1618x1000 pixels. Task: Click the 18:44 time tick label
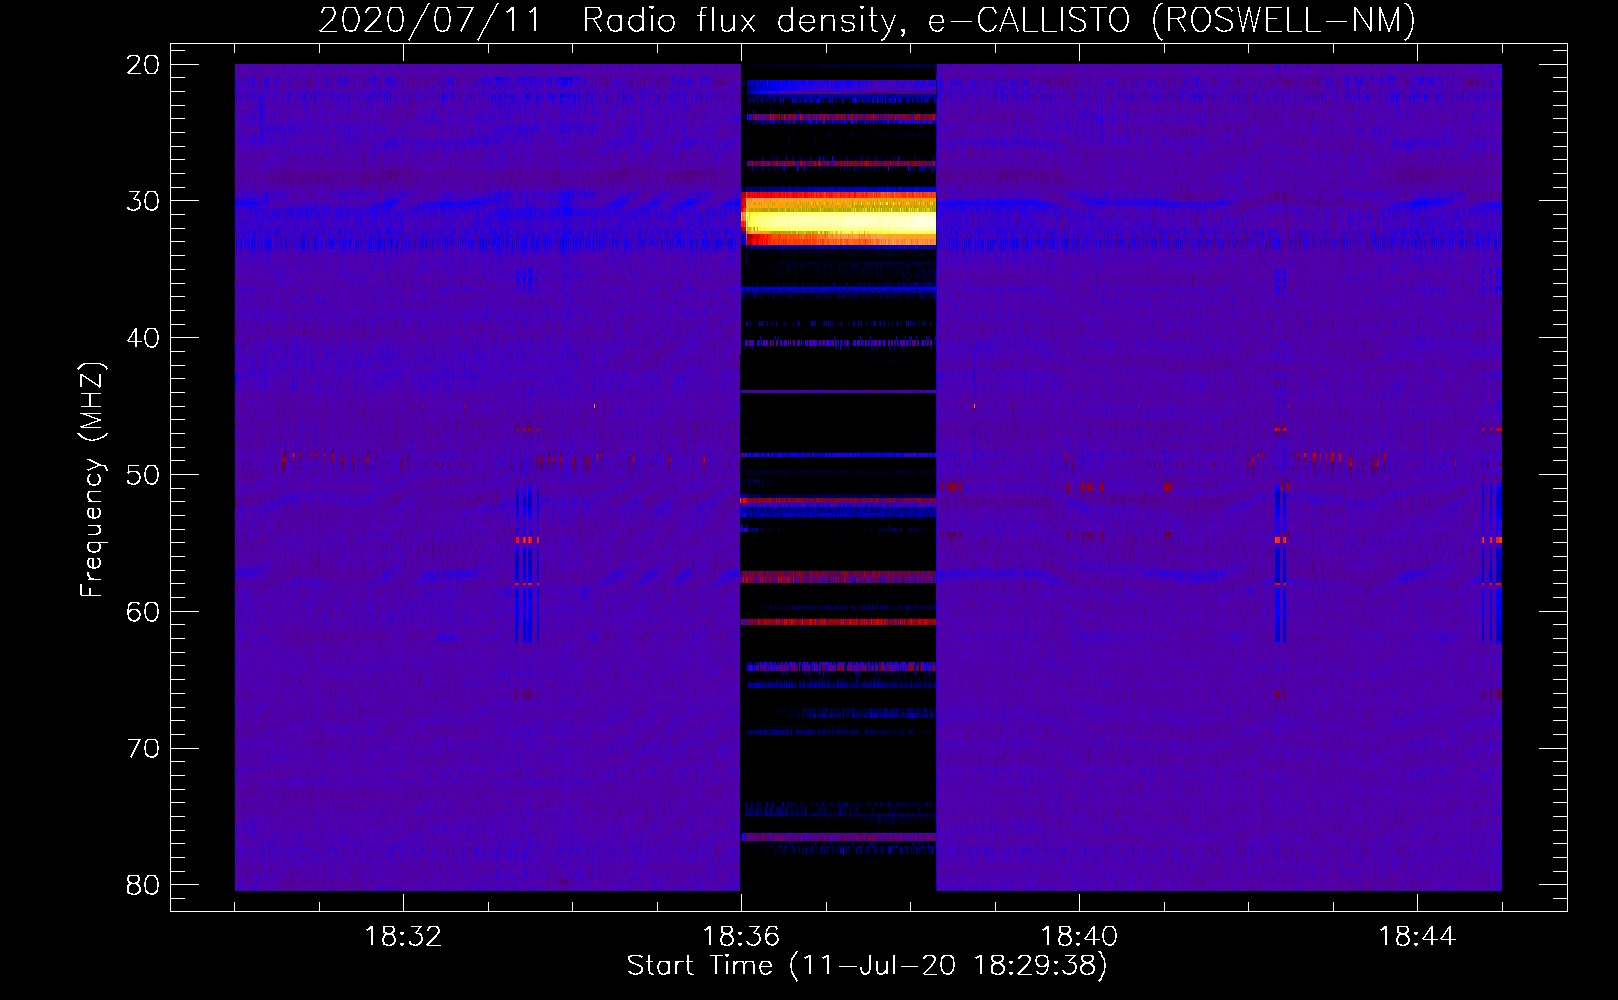(x=1417, y=937)
